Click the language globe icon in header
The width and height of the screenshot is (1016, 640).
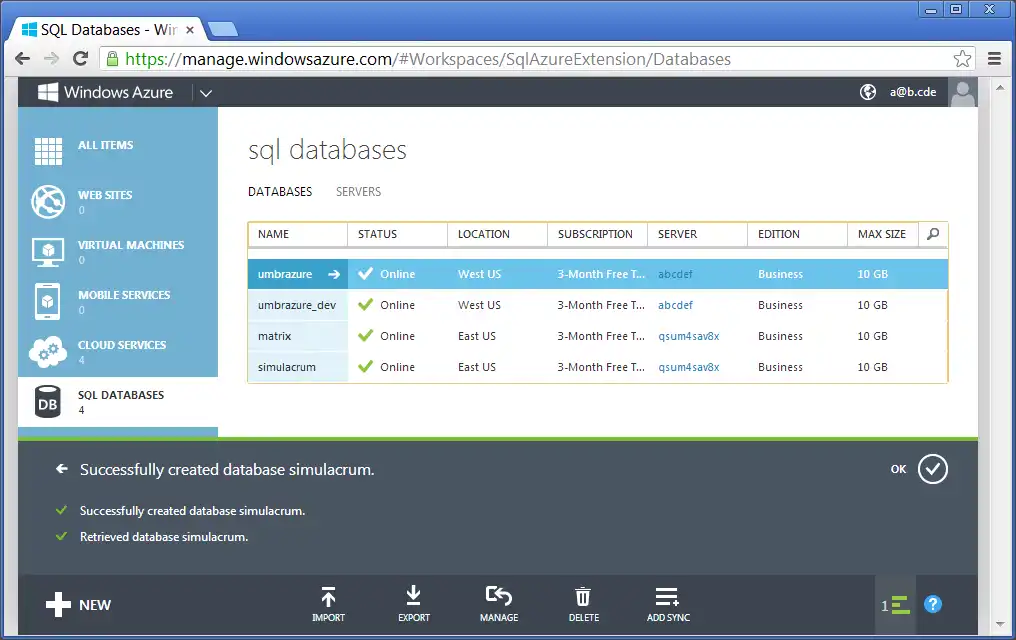click(x=868, y=92)
